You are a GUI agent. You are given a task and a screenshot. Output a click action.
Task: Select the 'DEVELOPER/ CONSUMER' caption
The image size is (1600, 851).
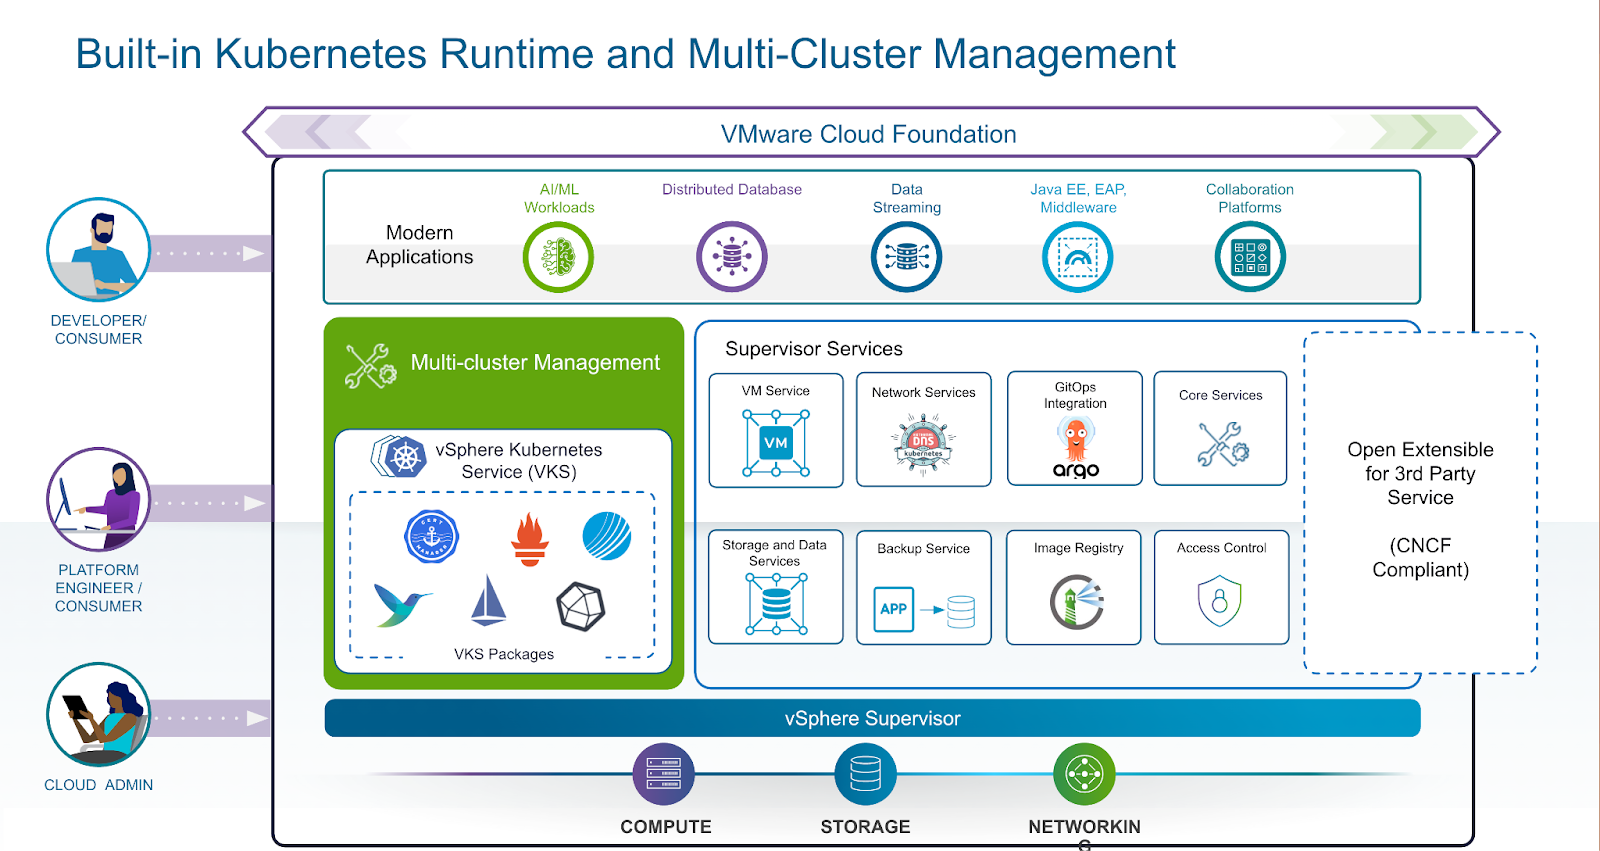pos(98,330)
